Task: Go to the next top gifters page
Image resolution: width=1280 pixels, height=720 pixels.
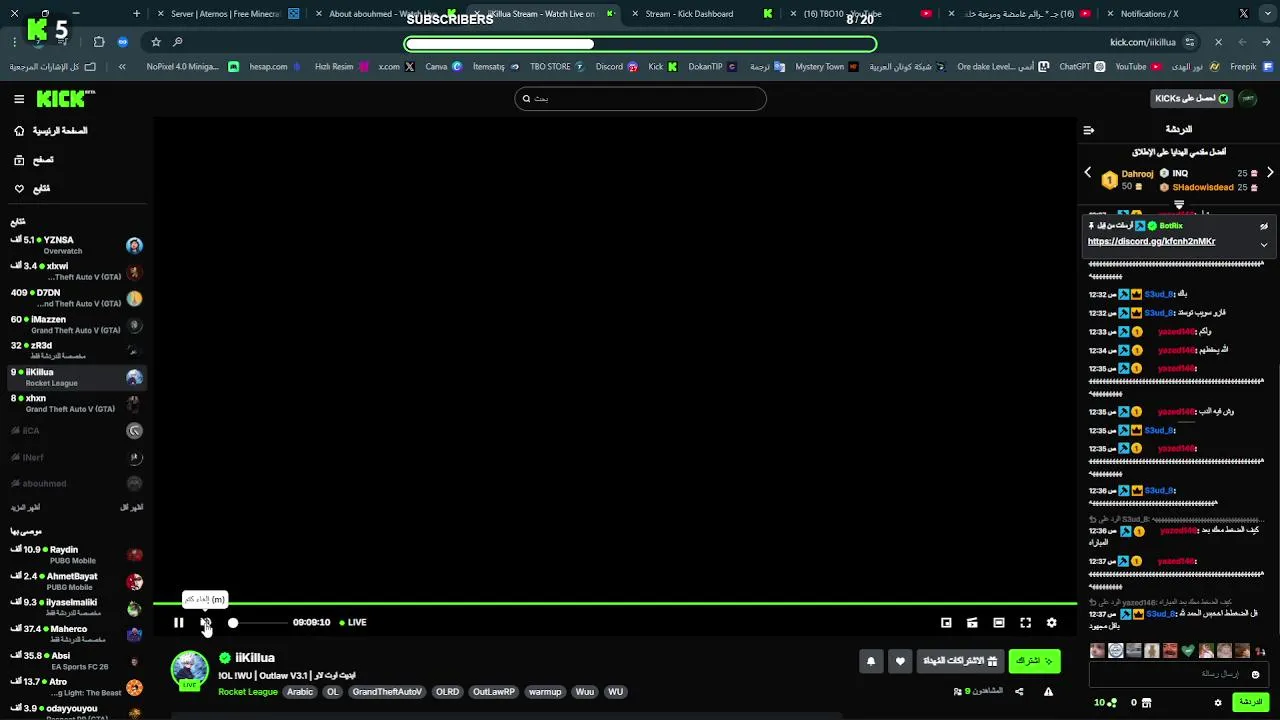Action: click(1270, 173)
